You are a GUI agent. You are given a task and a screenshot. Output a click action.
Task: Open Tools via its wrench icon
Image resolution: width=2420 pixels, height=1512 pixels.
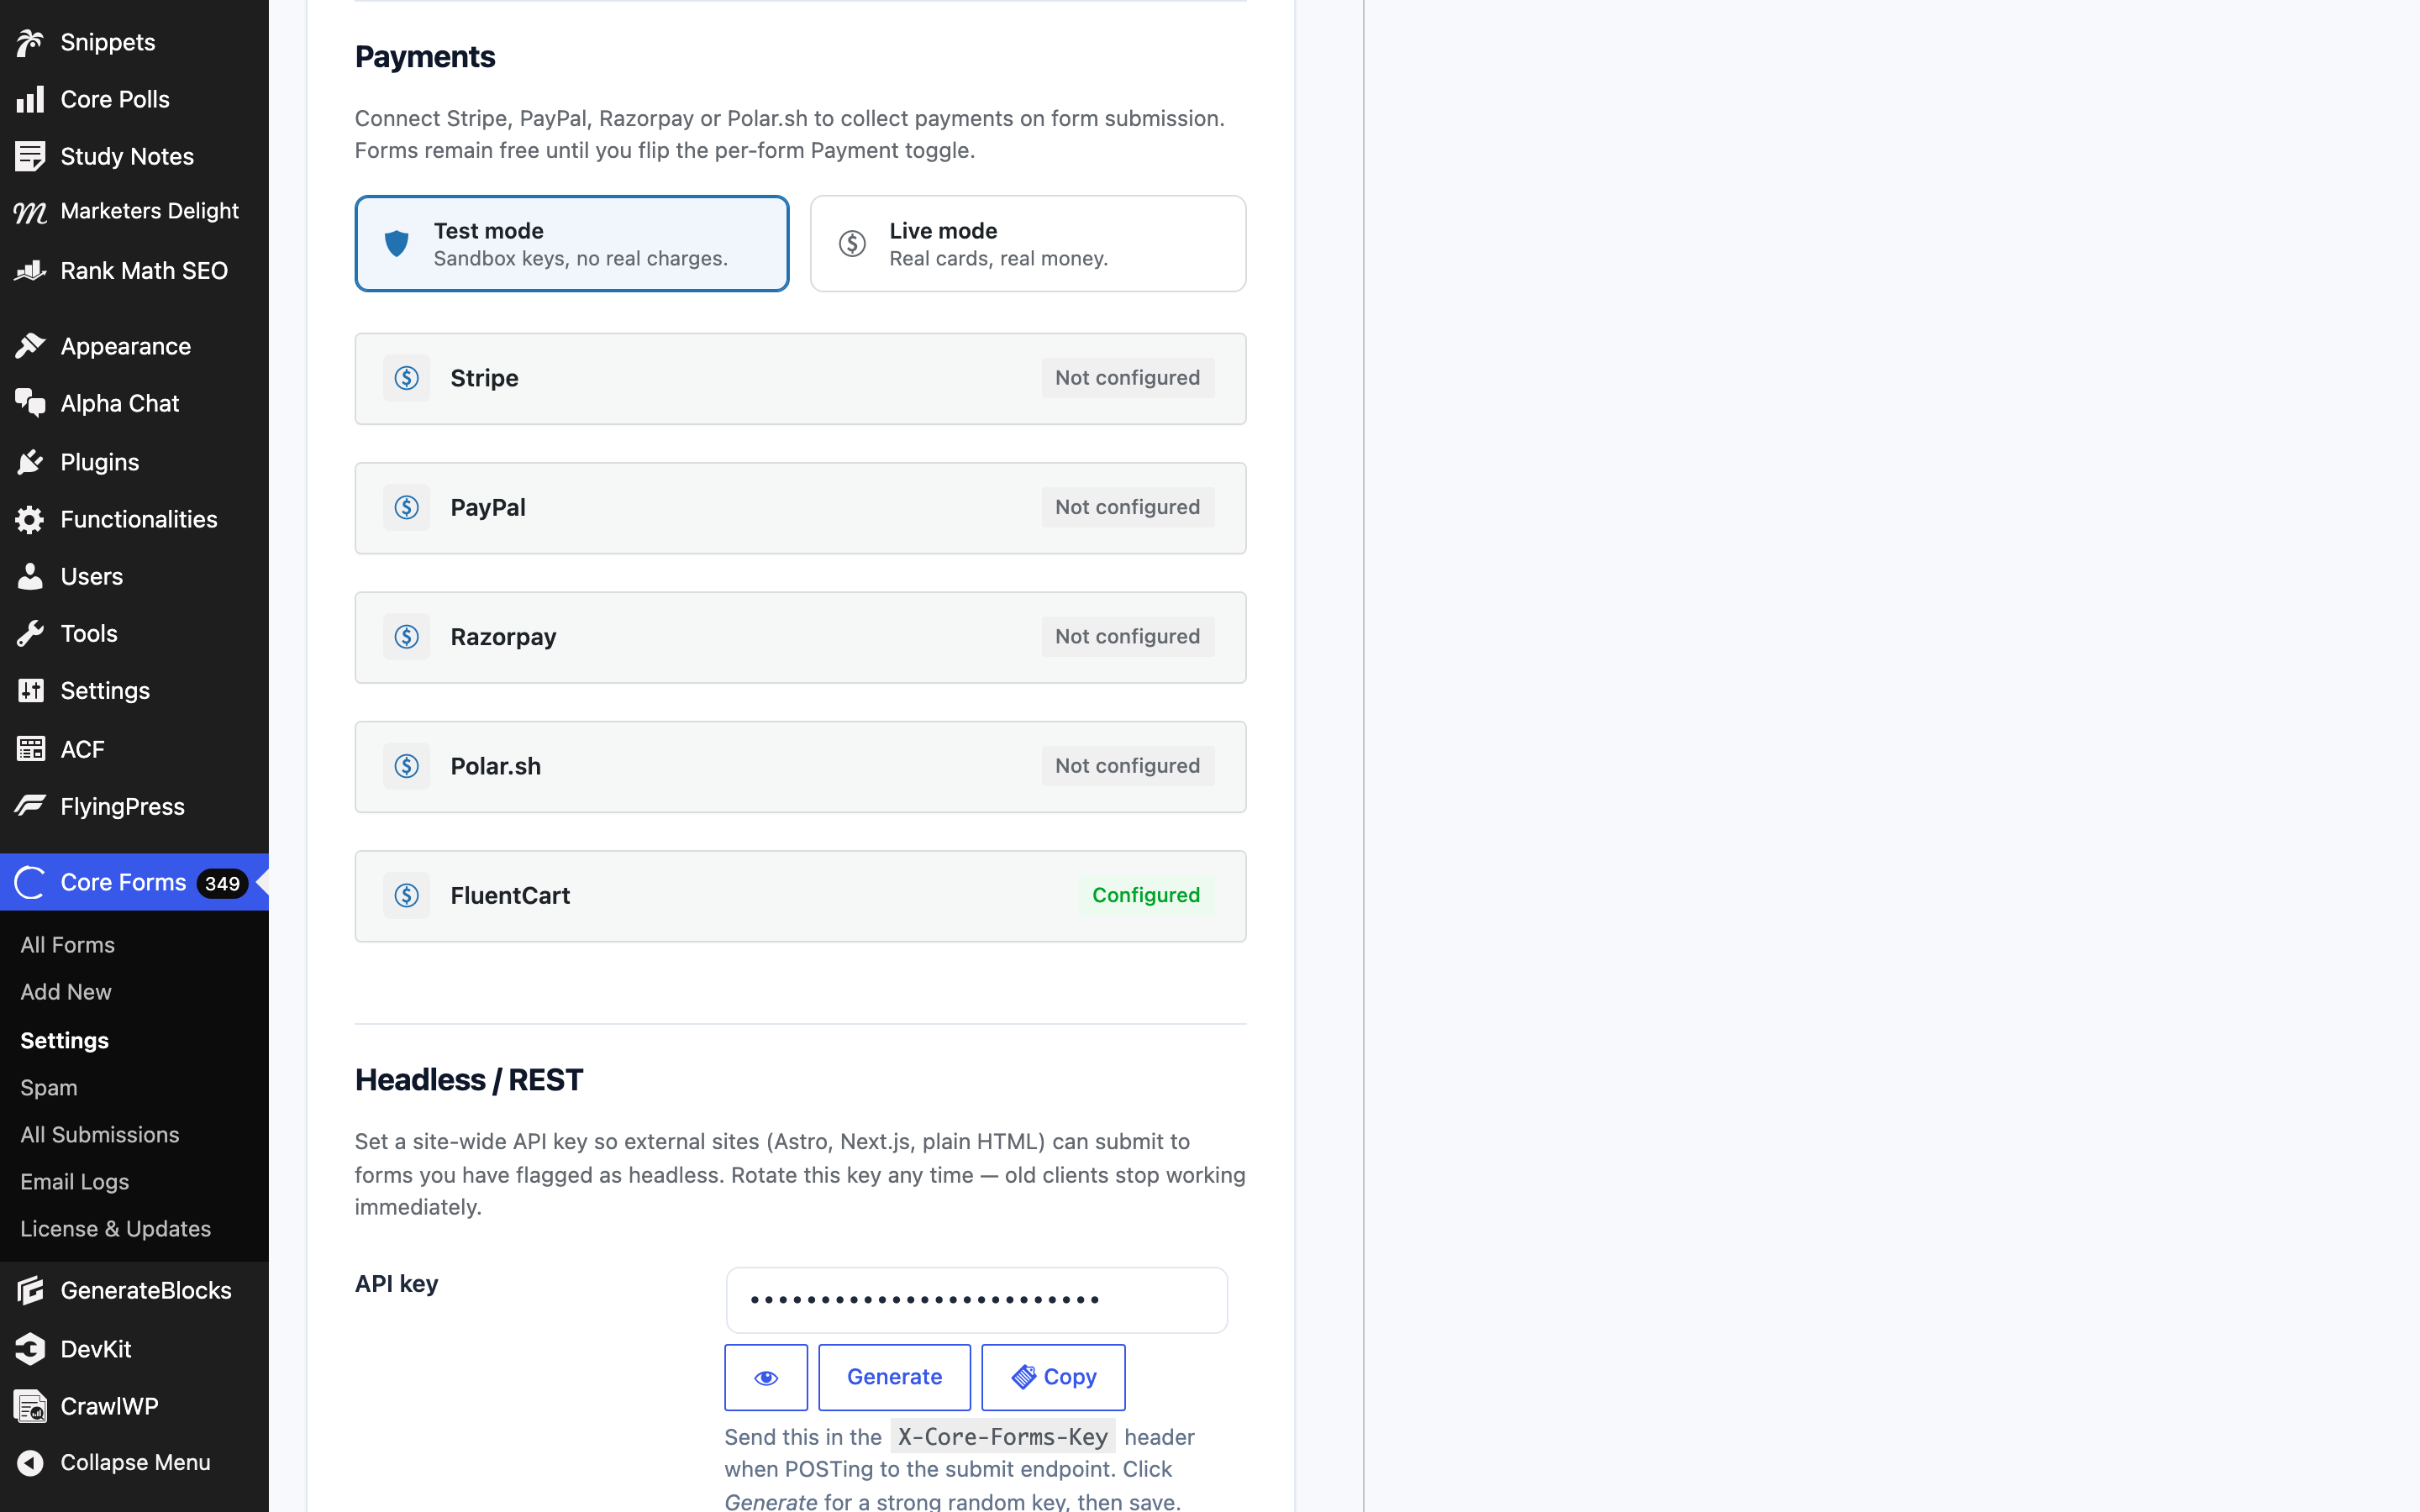[30, 633]
